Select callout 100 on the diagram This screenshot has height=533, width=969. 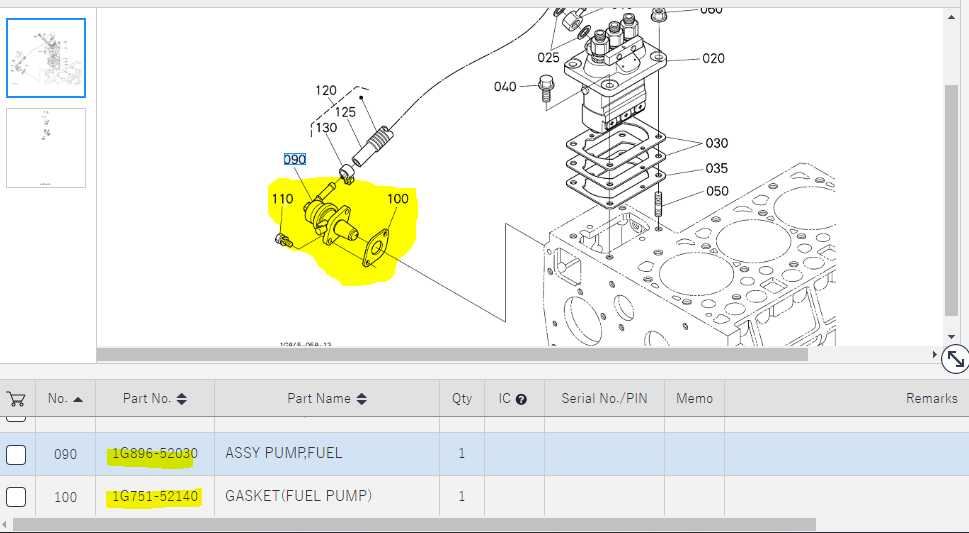click(x=398, y=199)
